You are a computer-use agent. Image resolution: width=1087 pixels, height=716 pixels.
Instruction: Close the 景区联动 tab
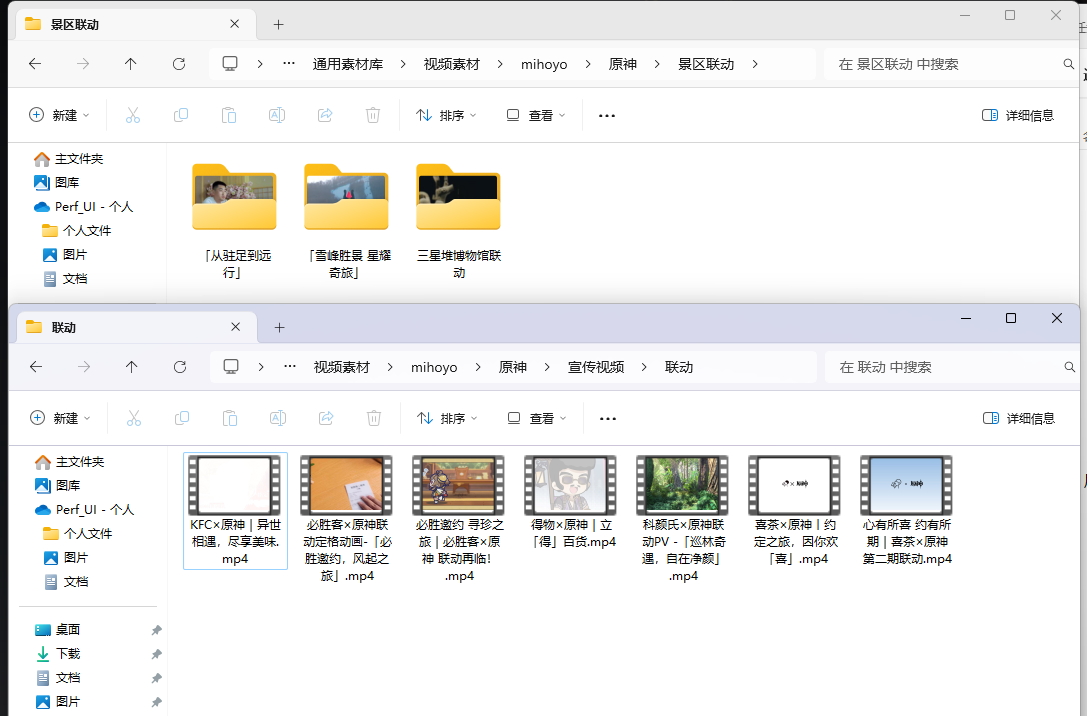click(x=234, y=24)
